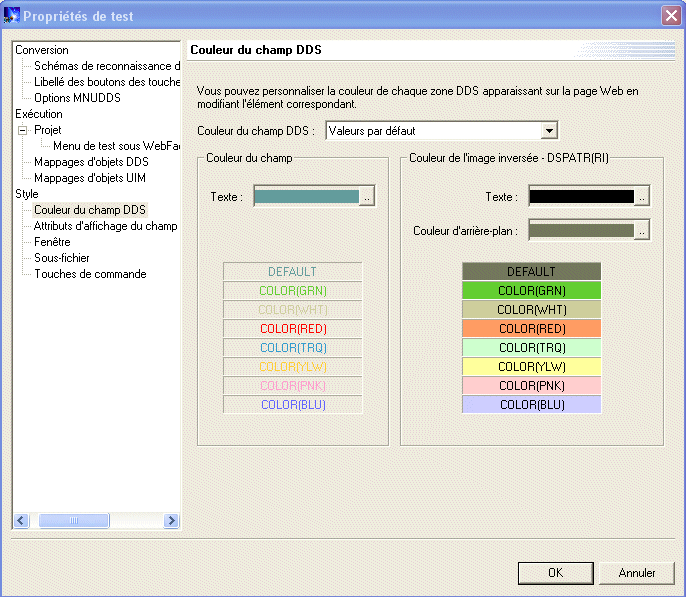The image size is (686, 597).
Task: Select orange COLOR(RED) inverse image row
Action: point(532,328)
